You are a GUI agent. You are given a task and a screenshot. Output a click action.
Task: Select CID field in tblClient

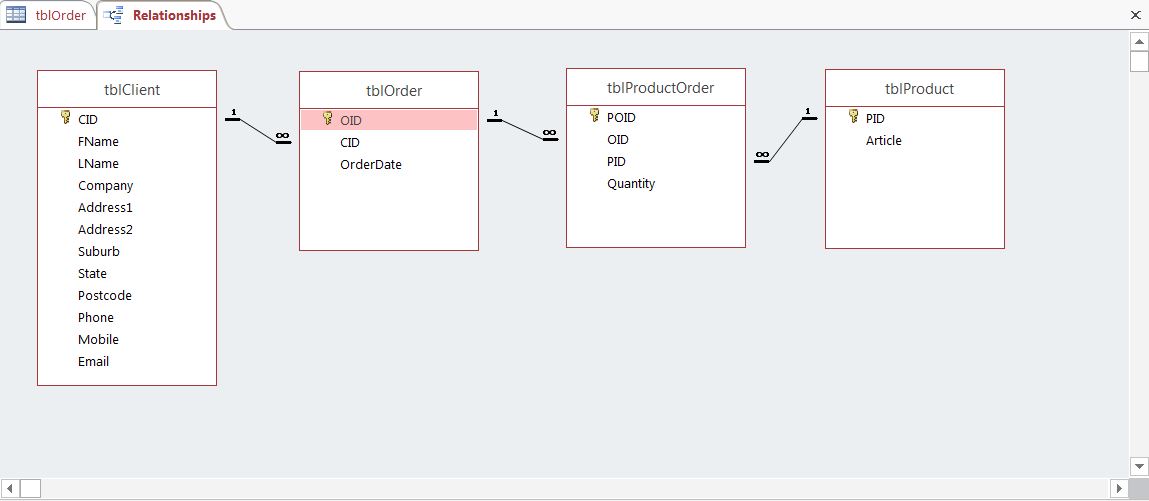pos(87,119)
